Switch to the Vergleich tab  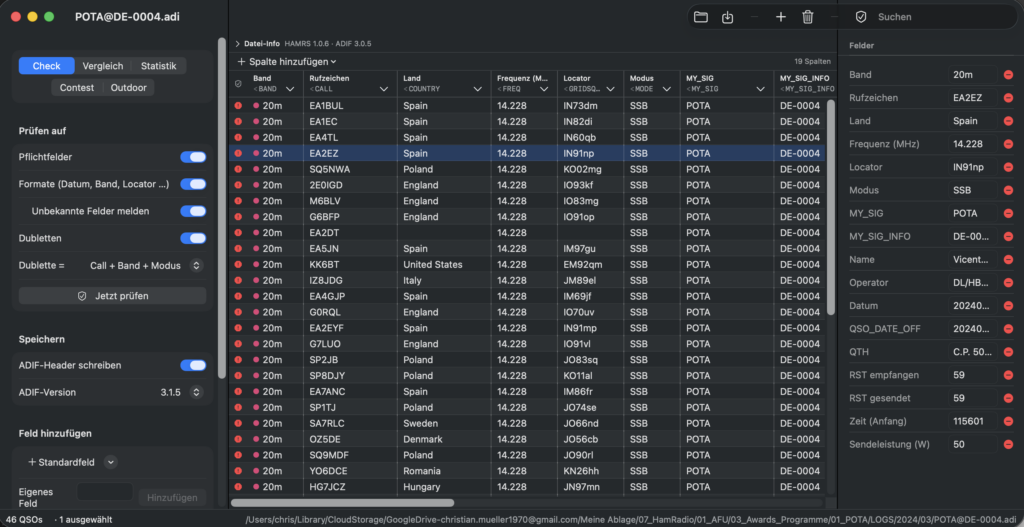pyautogui.click(x=103, y=66)
